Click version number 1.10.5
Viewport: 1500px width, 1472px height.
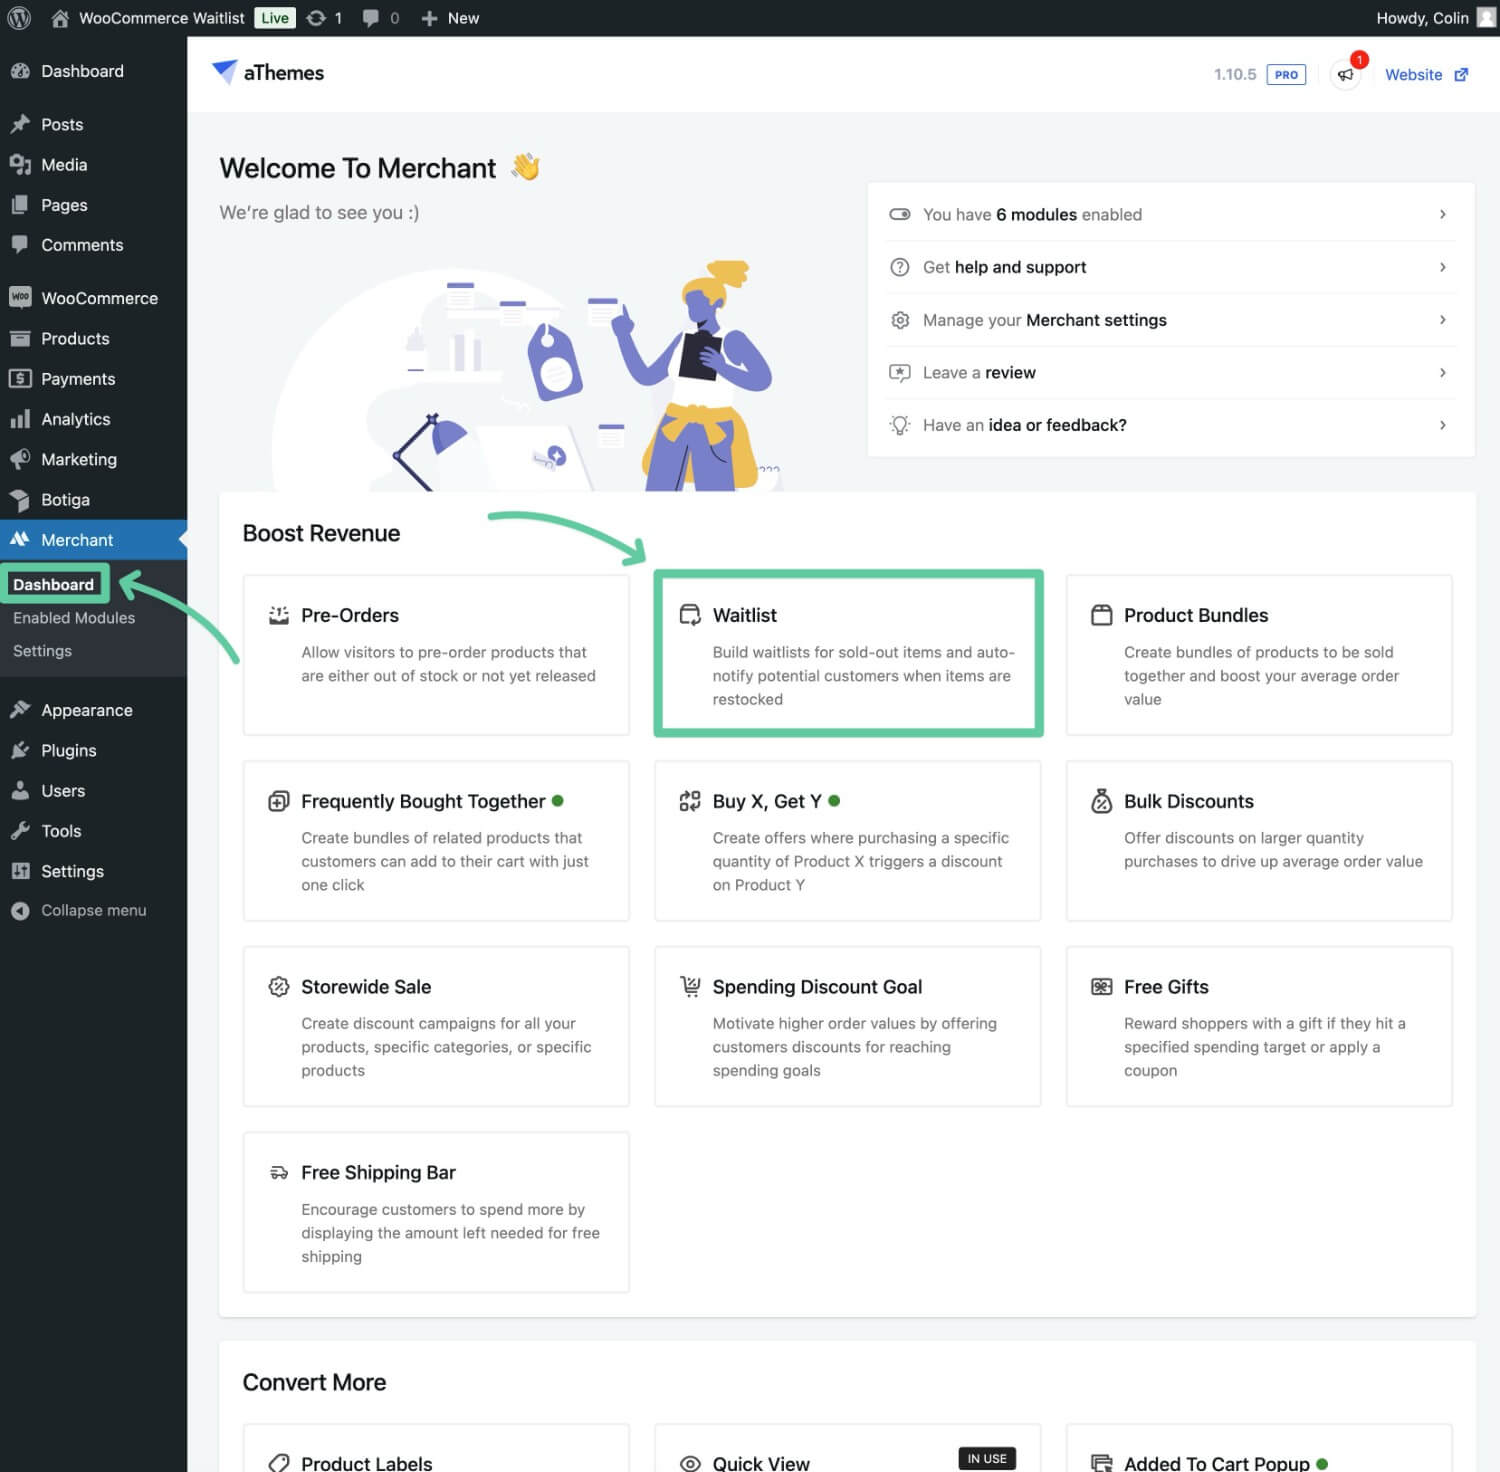pyautogui.click(x=1235, y=75)
